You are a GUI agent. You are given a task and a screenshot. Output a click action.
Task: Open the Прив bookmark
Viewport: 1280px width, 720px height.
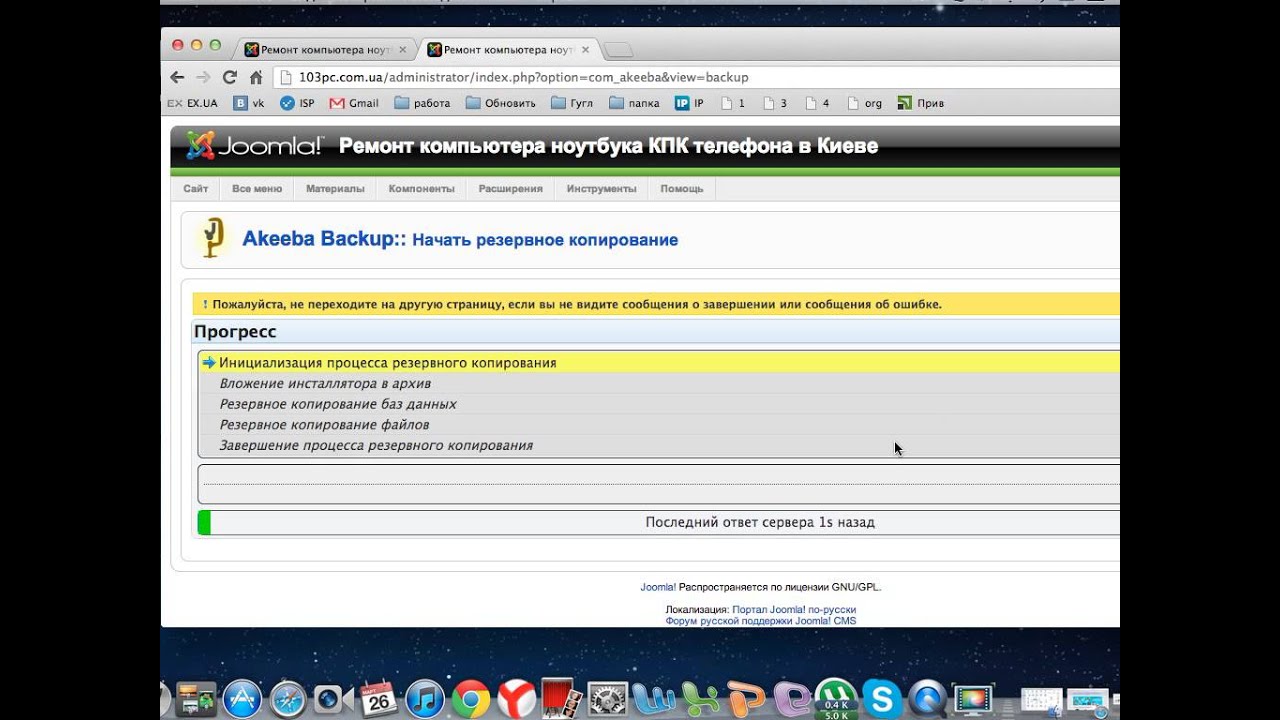[x=921, y=103]
